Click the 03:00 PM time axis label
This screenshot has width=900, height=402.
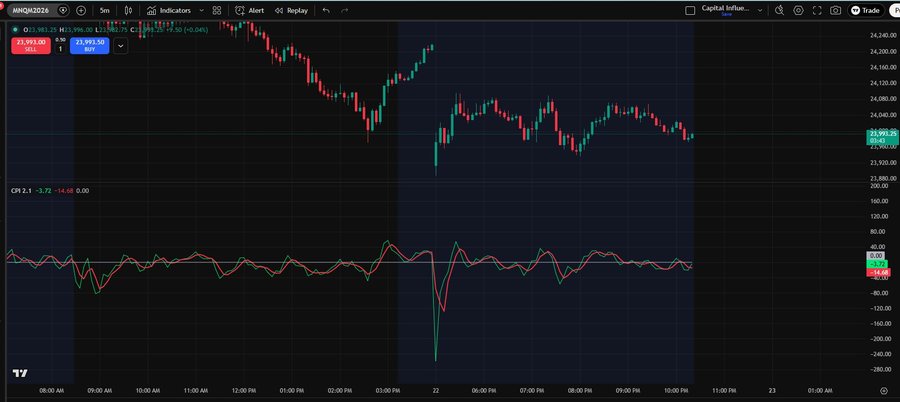pyautogui.click(x=387, y=391)
